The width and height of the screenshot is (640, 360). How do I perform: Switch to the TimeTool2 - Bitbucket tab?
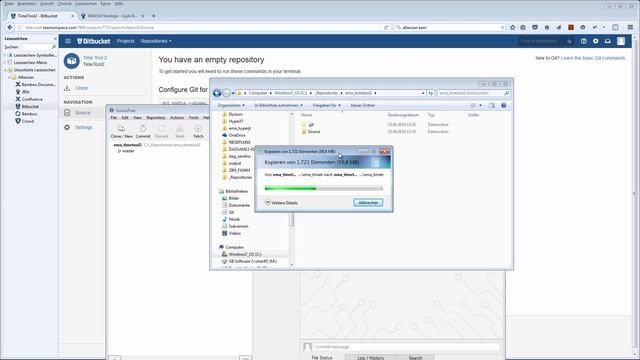pyautogui.click(x=41, y=16)
